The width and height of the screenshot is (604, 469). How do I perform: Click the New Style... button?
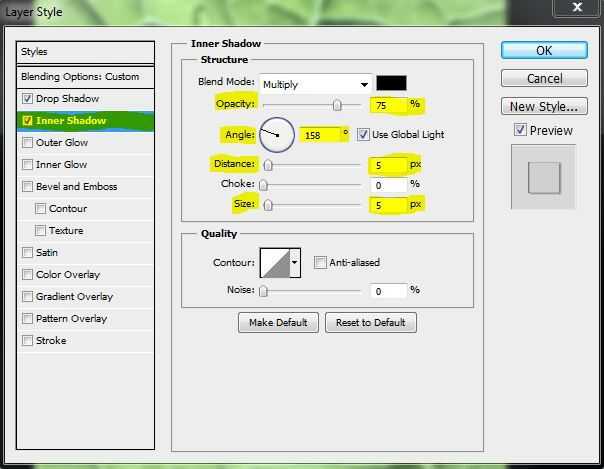pos(544,106)
